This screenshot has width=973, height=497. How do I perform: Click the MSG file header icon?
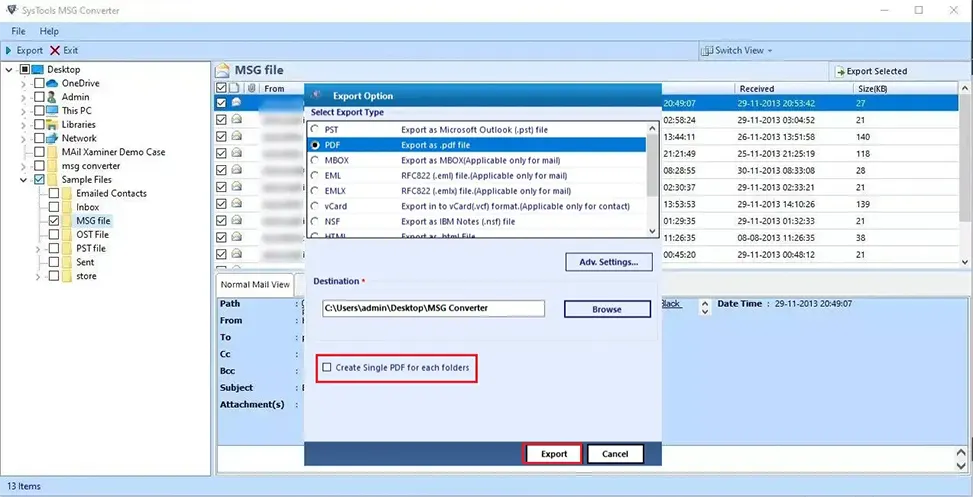(224, 70)
